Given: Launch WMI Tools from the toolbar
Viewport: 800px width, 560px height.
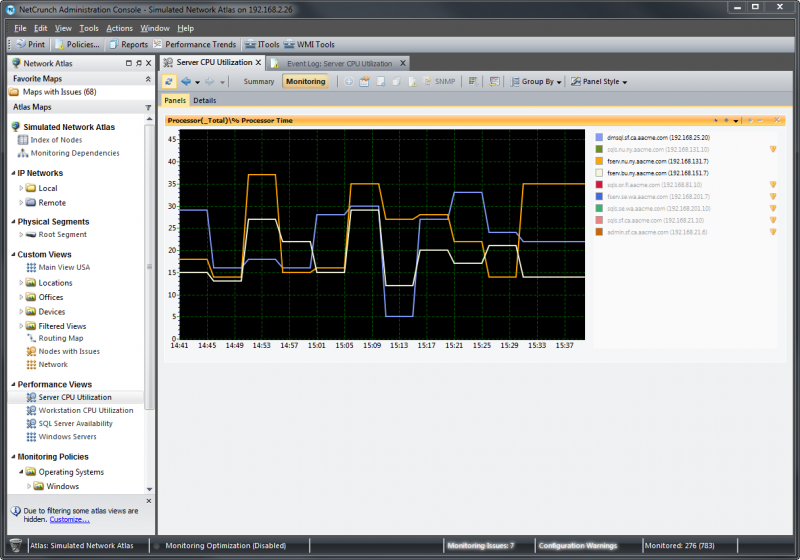Looking at the screenshot, I should pyautogui.click(x=309, y=44).
